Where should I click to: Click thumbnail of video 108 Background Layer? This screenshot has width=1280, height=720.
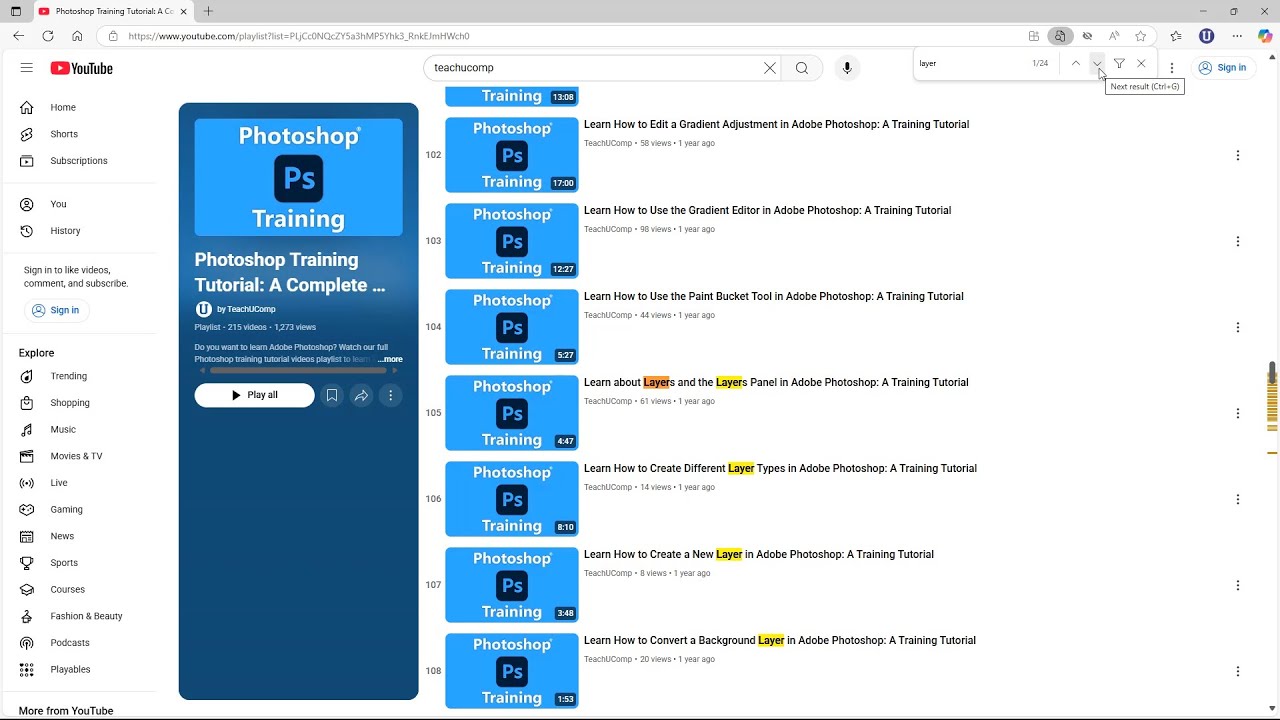pyautogui.click(x=512, y=671)
